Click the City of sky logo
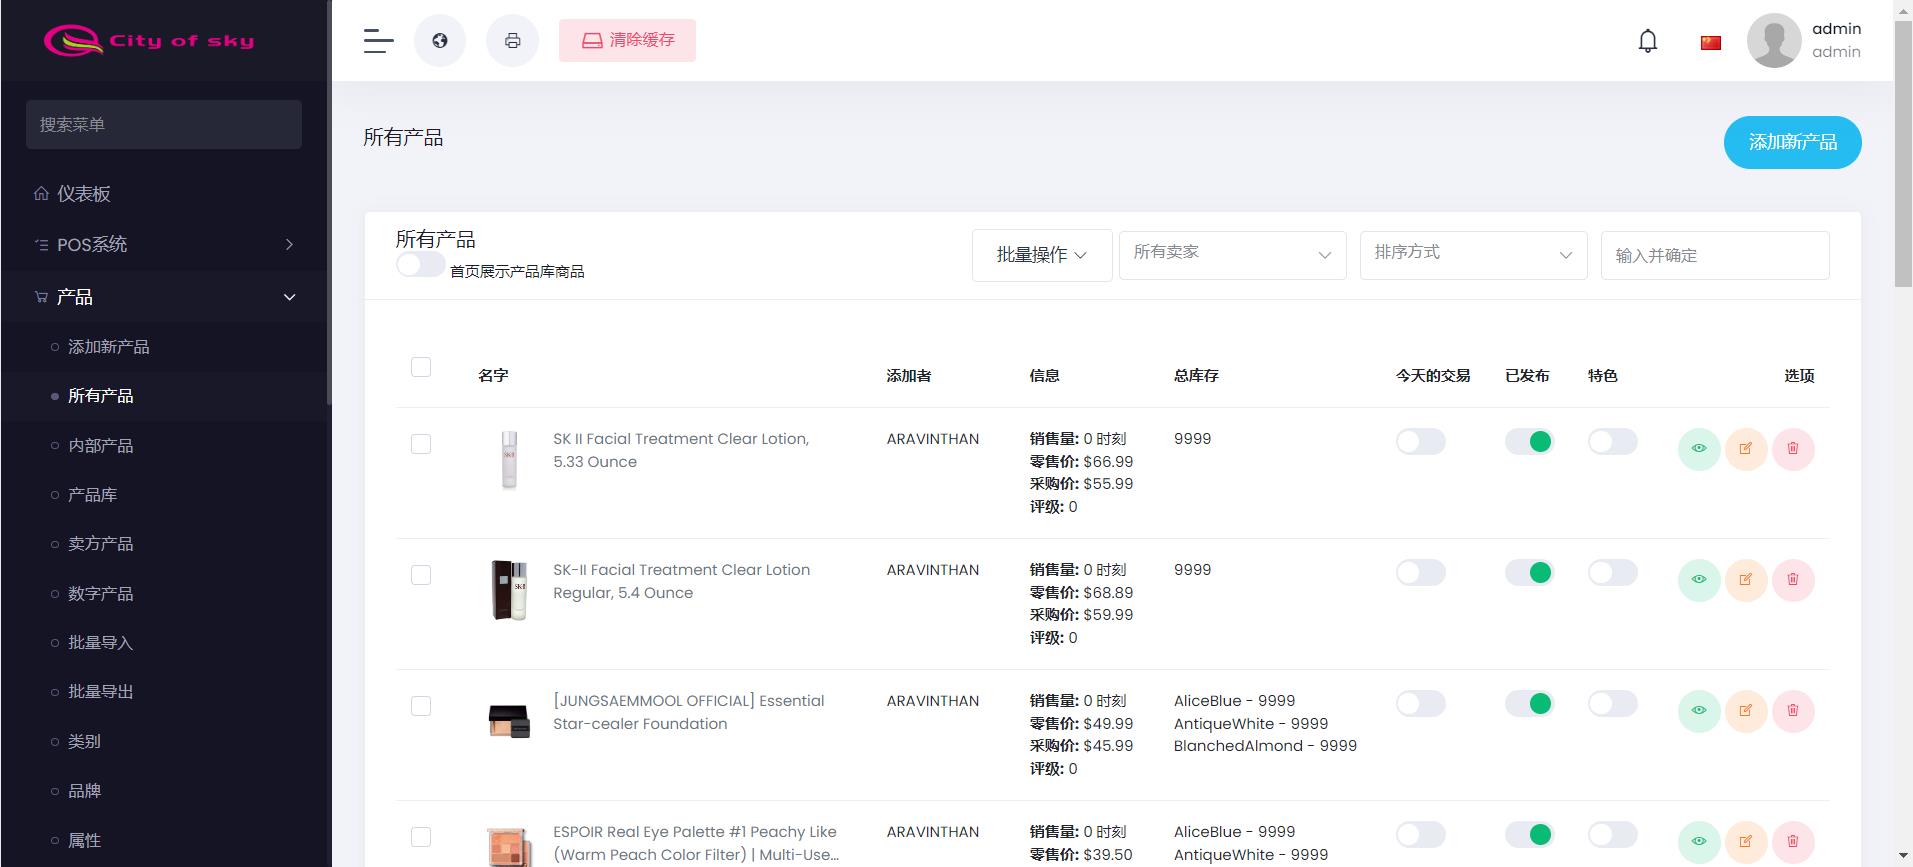This screenshot has height=867, width=1913. point(149,41)
